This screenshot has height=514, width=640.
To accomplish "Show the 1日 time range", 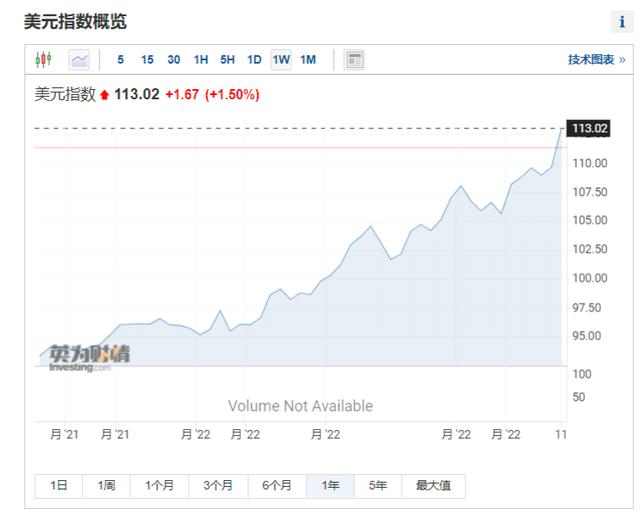I will [x=59, y=486].
